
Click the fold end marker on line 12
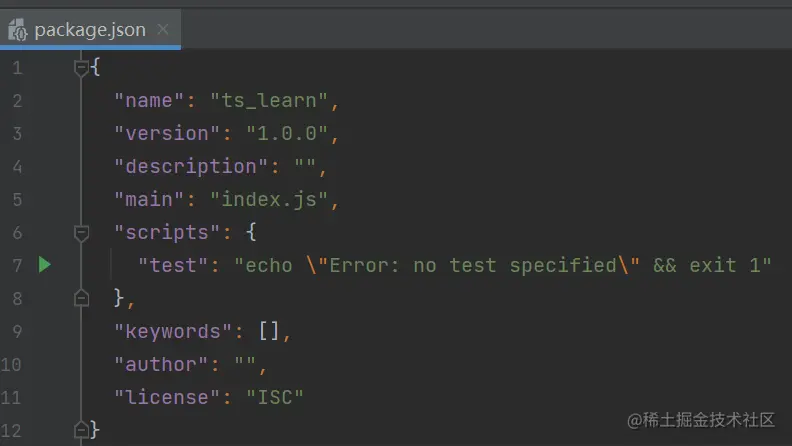click(81, 429)
